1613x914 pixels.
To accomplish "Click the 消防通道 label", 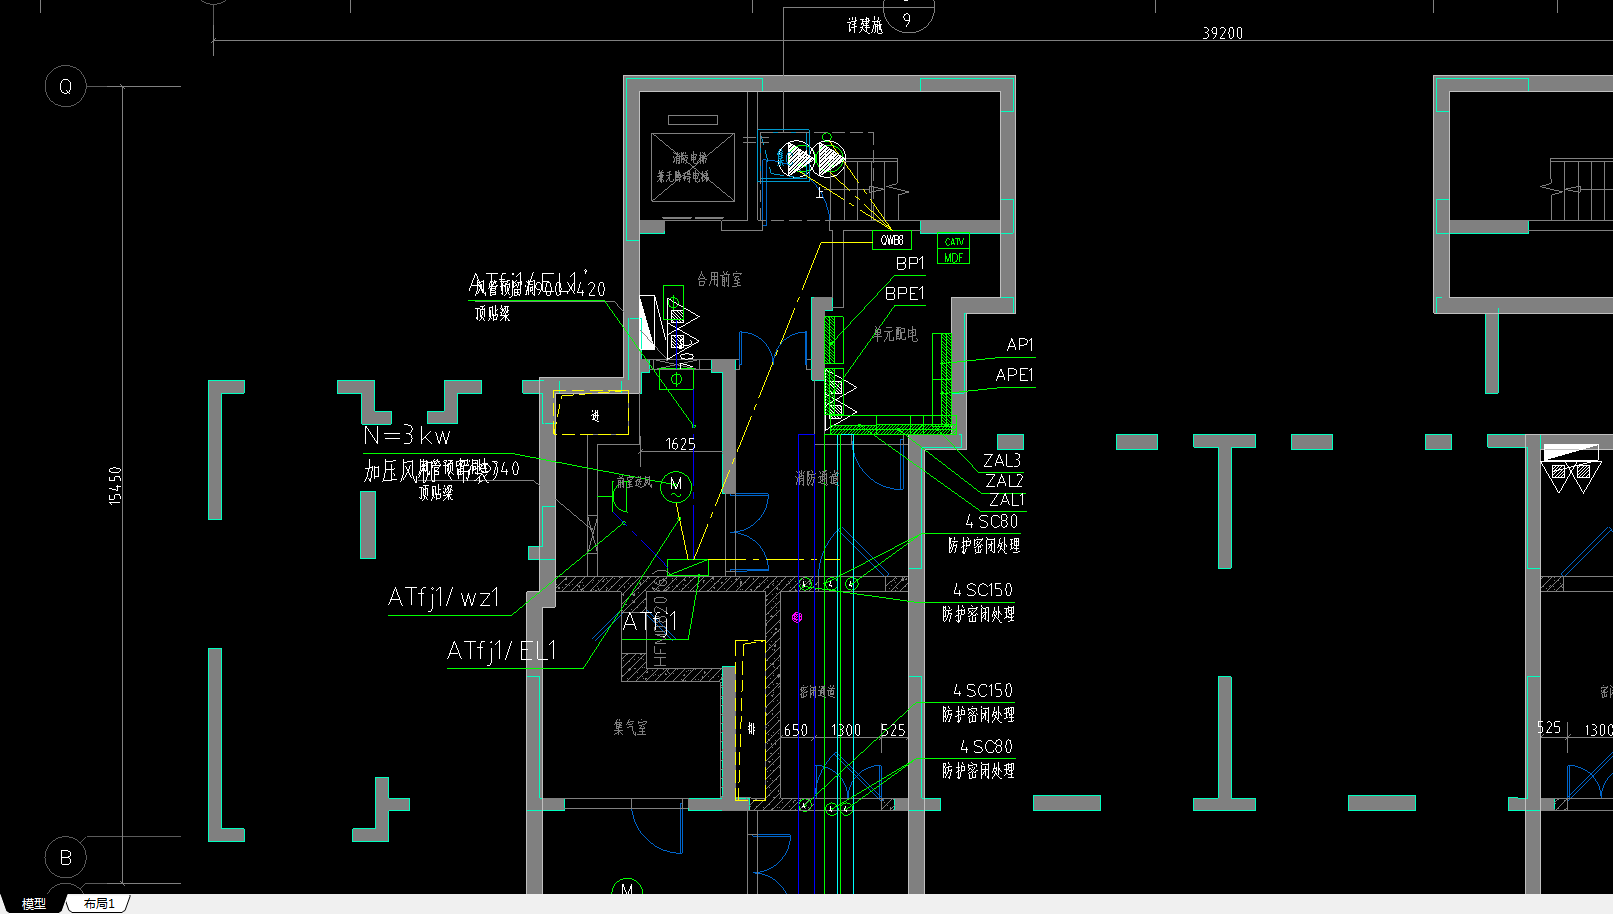I will [x=817, y=478].
